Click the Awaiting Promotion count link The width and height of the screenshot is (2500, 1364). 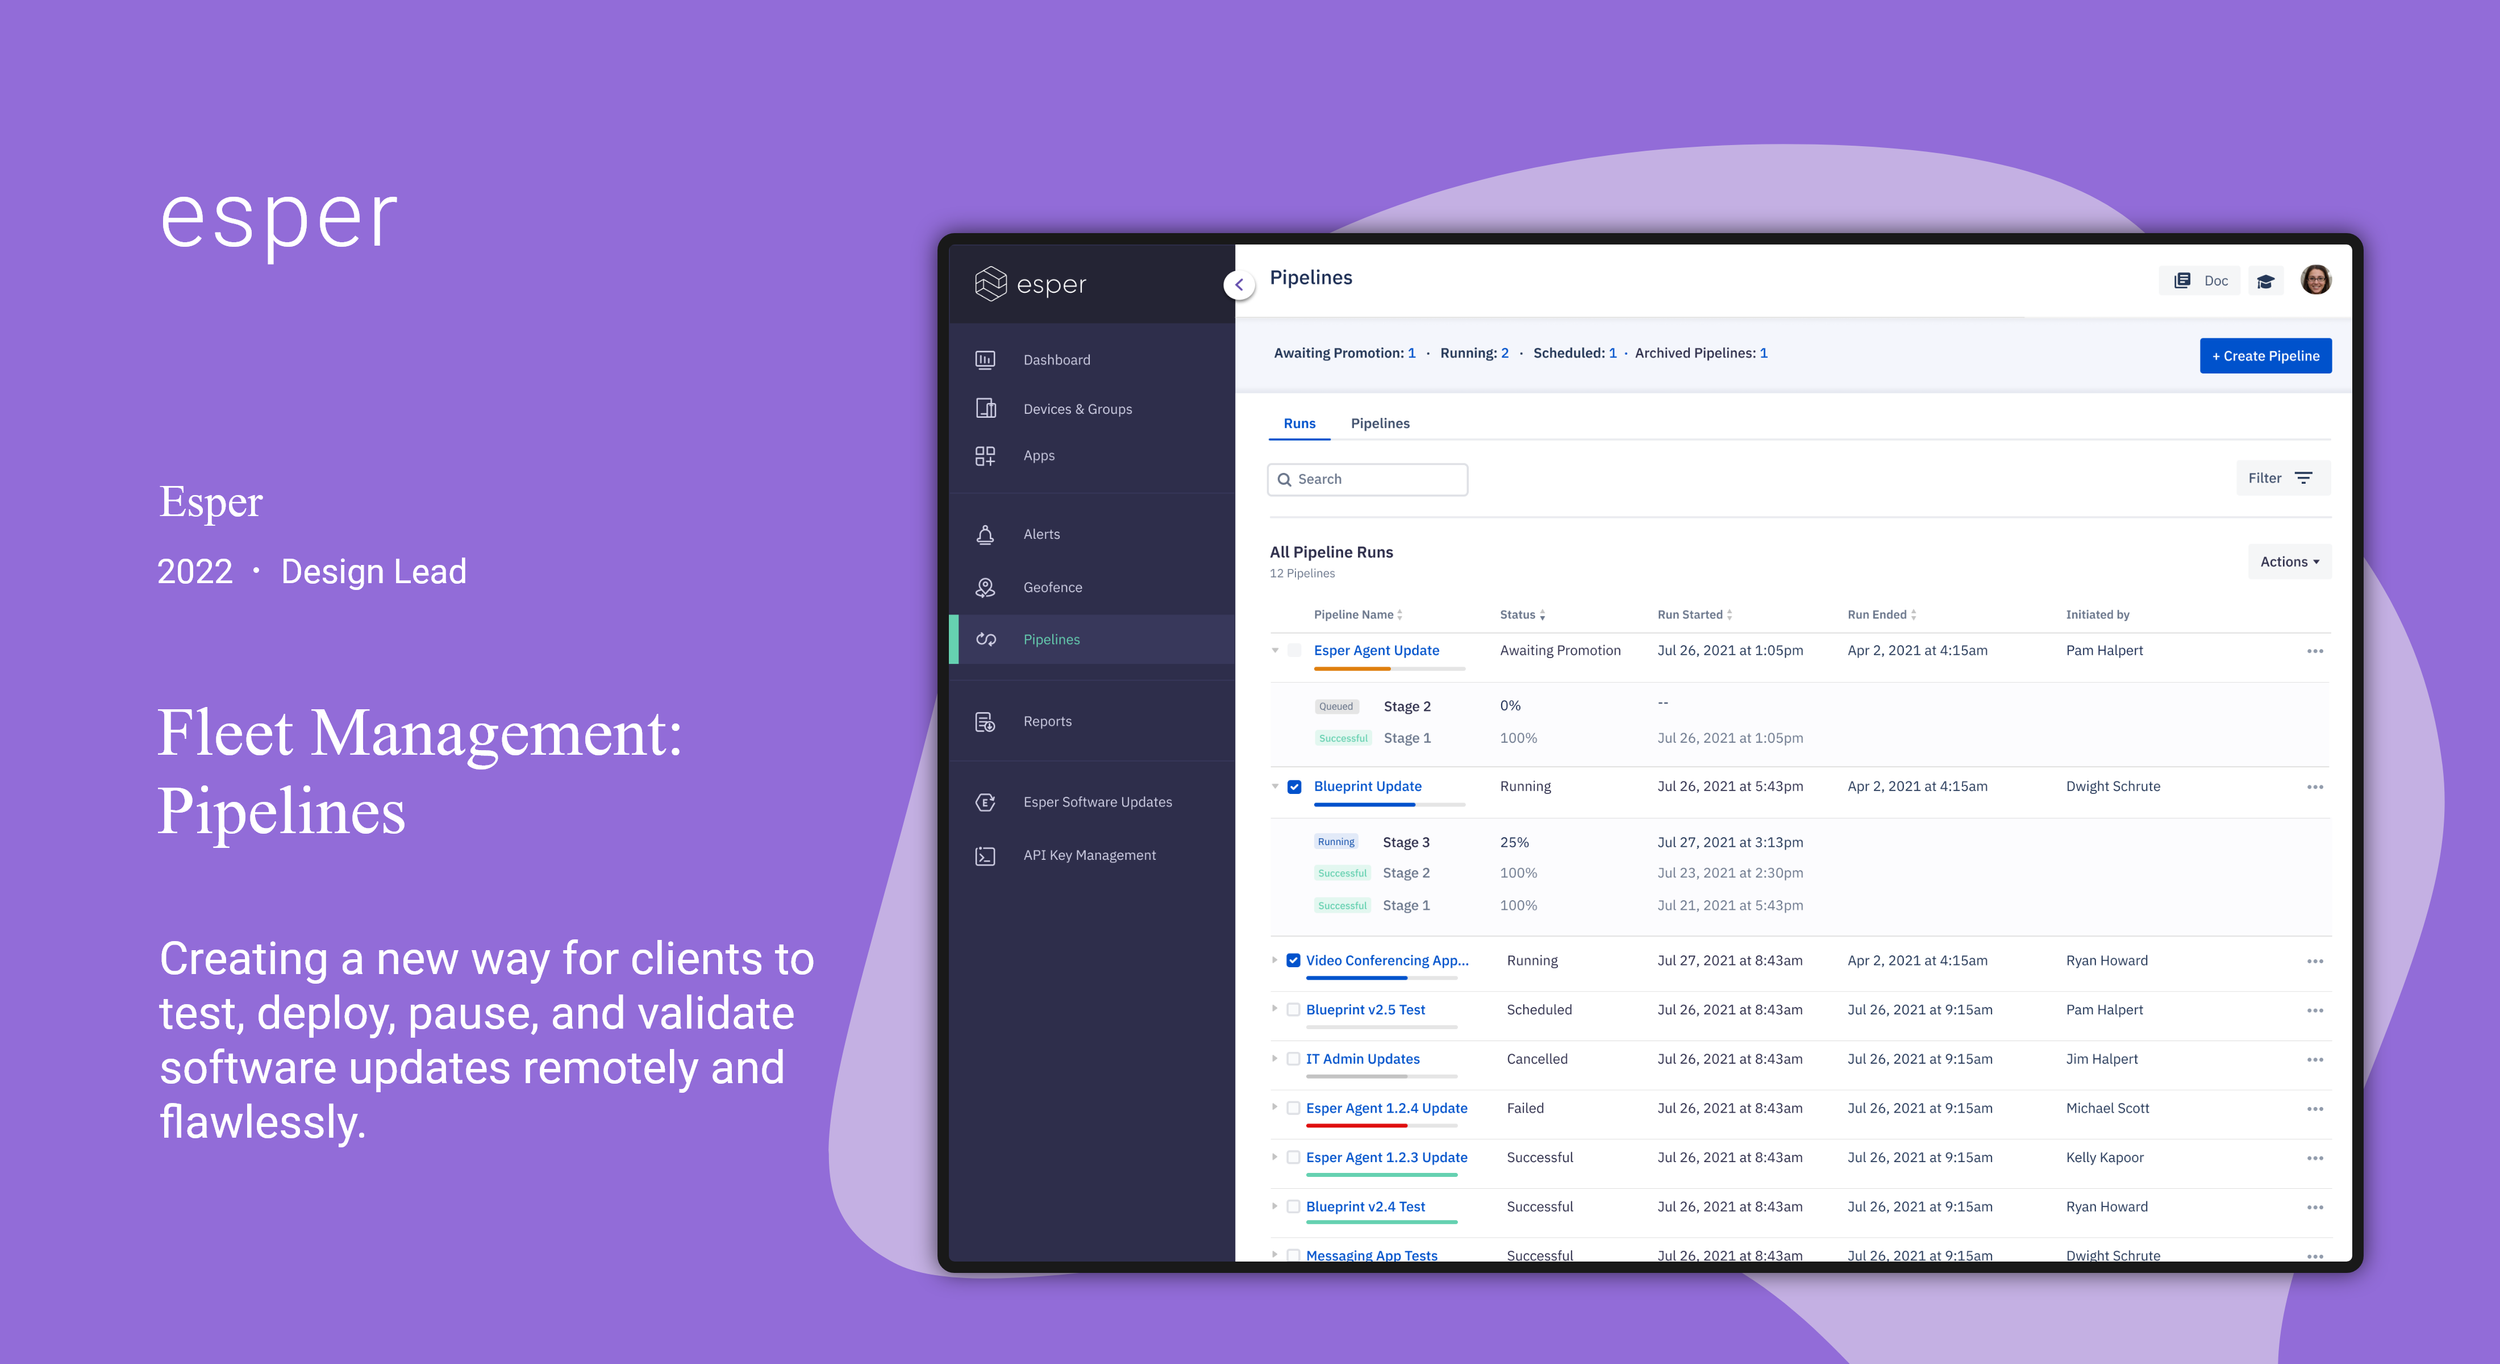pos(1411,353)
